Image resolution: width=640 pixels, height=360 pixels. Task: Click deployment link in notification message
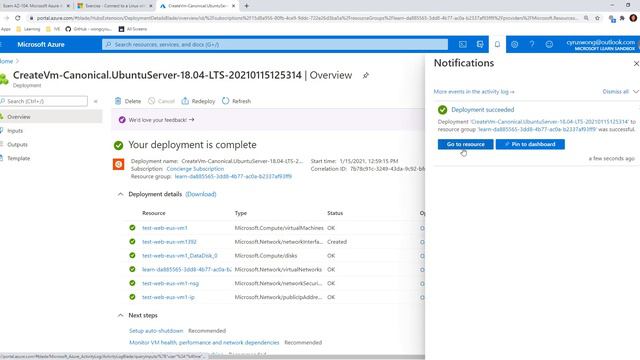(x=549, y=122)
